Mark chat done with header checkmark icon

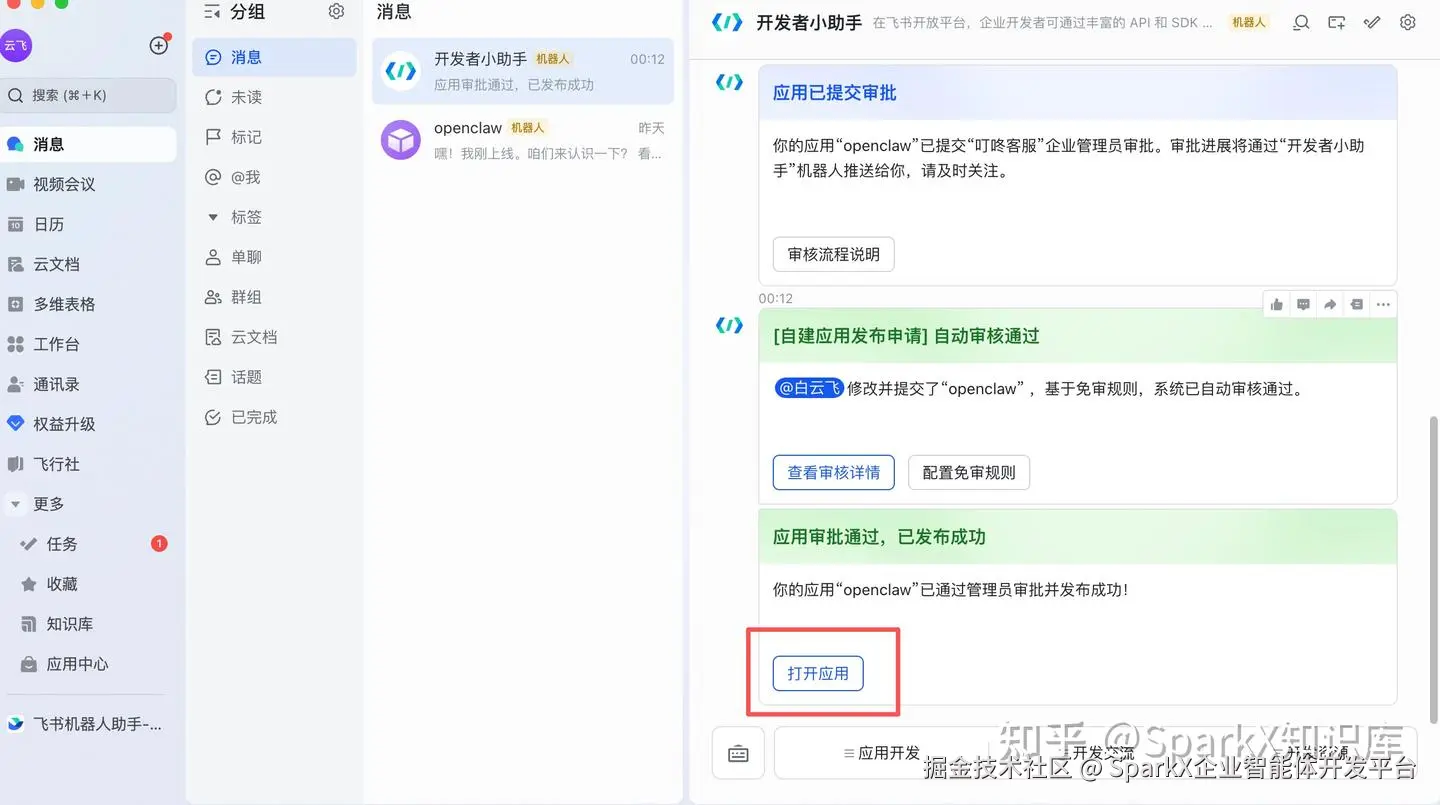click(1372, 22)
